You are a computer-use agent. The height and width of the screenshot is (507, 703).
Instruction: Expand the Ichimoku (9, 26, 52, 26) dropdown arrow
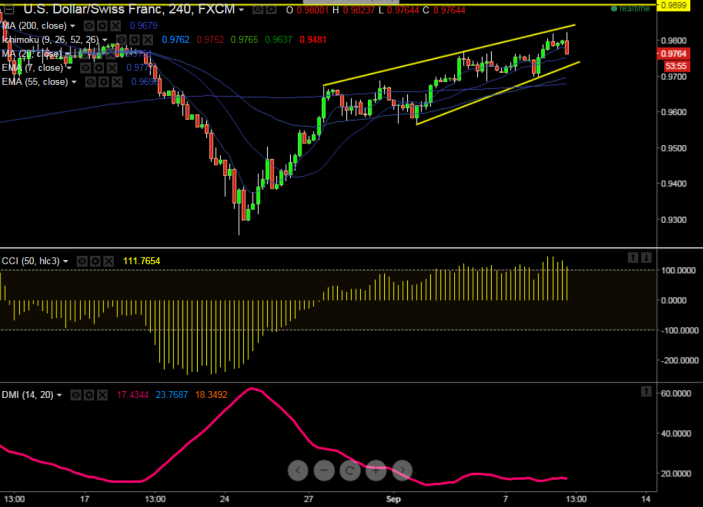click(x=105, y=40)
